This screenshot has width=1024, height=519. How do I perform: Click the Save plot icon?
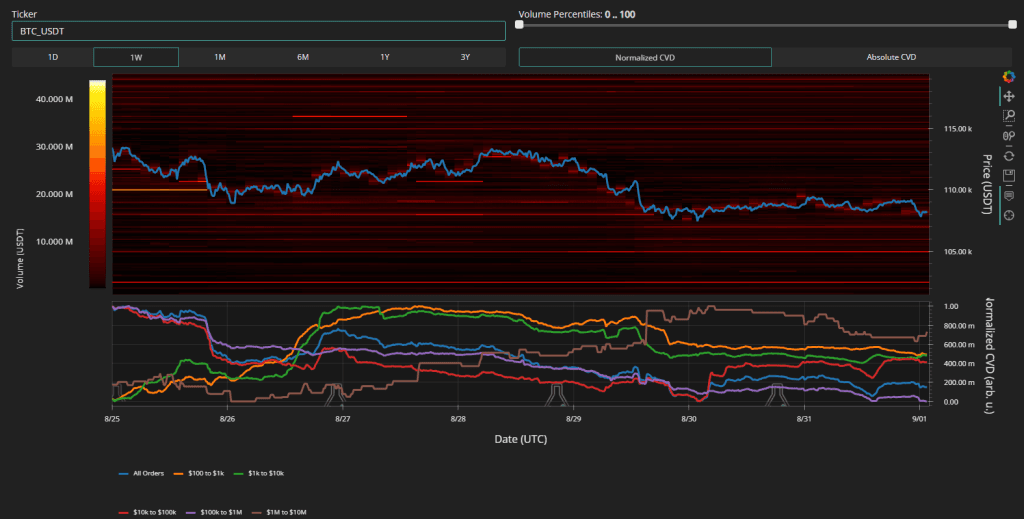1008,176
